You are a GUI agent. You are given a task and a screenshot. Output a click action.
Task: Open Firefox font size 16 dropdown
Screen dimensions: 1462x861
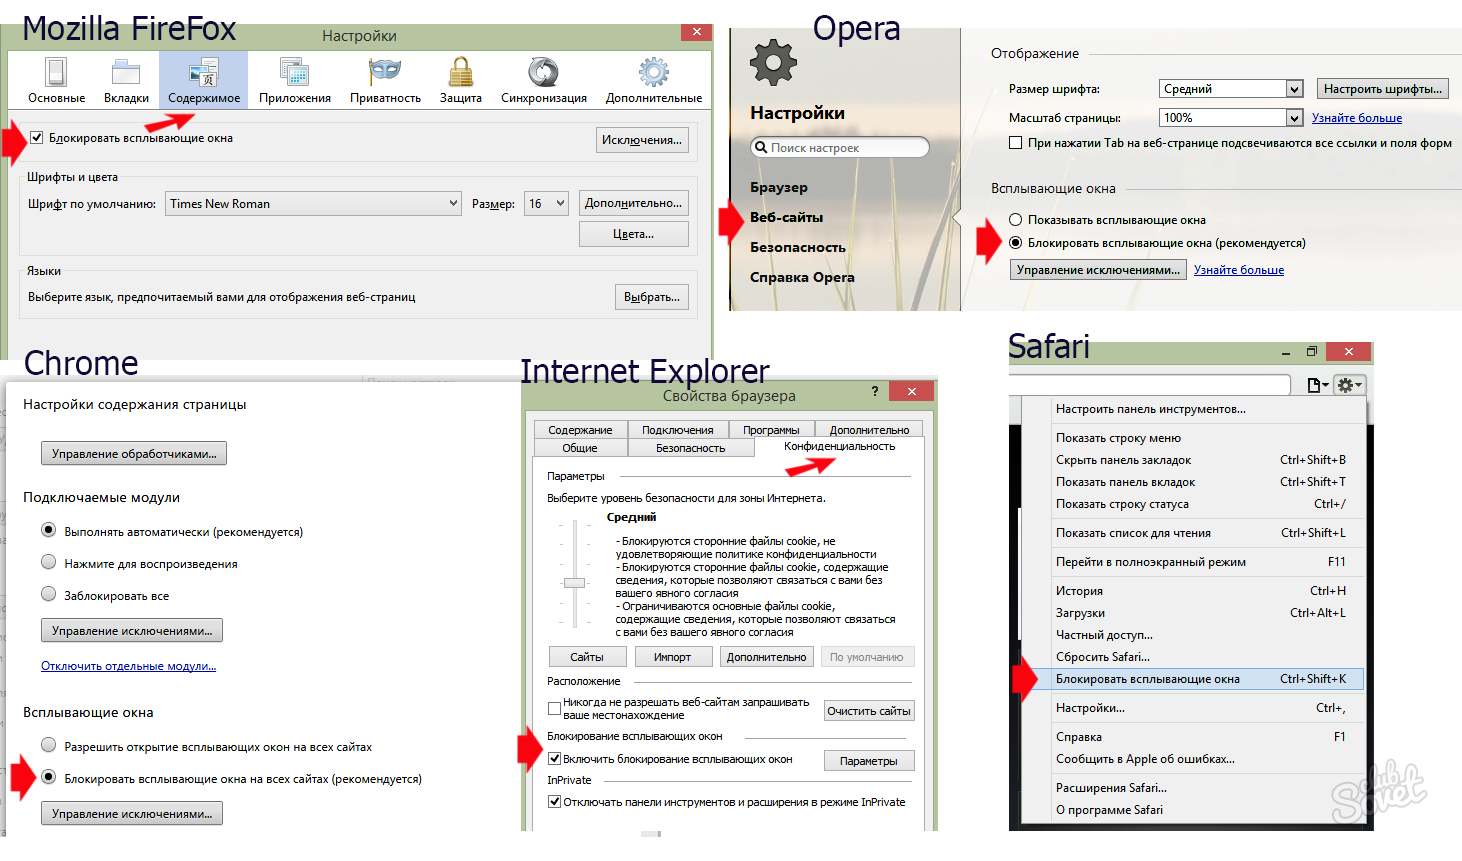tap(546, 203)
